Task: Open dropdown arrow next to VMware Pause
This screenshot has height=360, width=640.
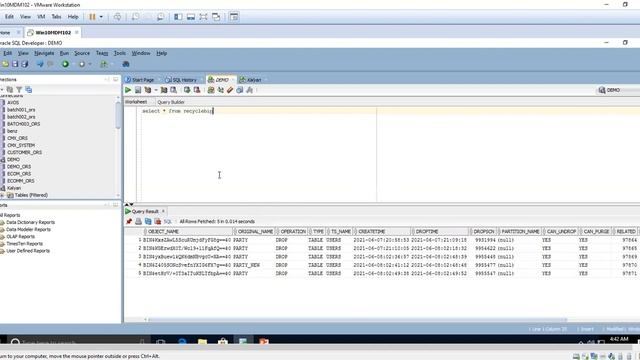Action: click(101, 17)
